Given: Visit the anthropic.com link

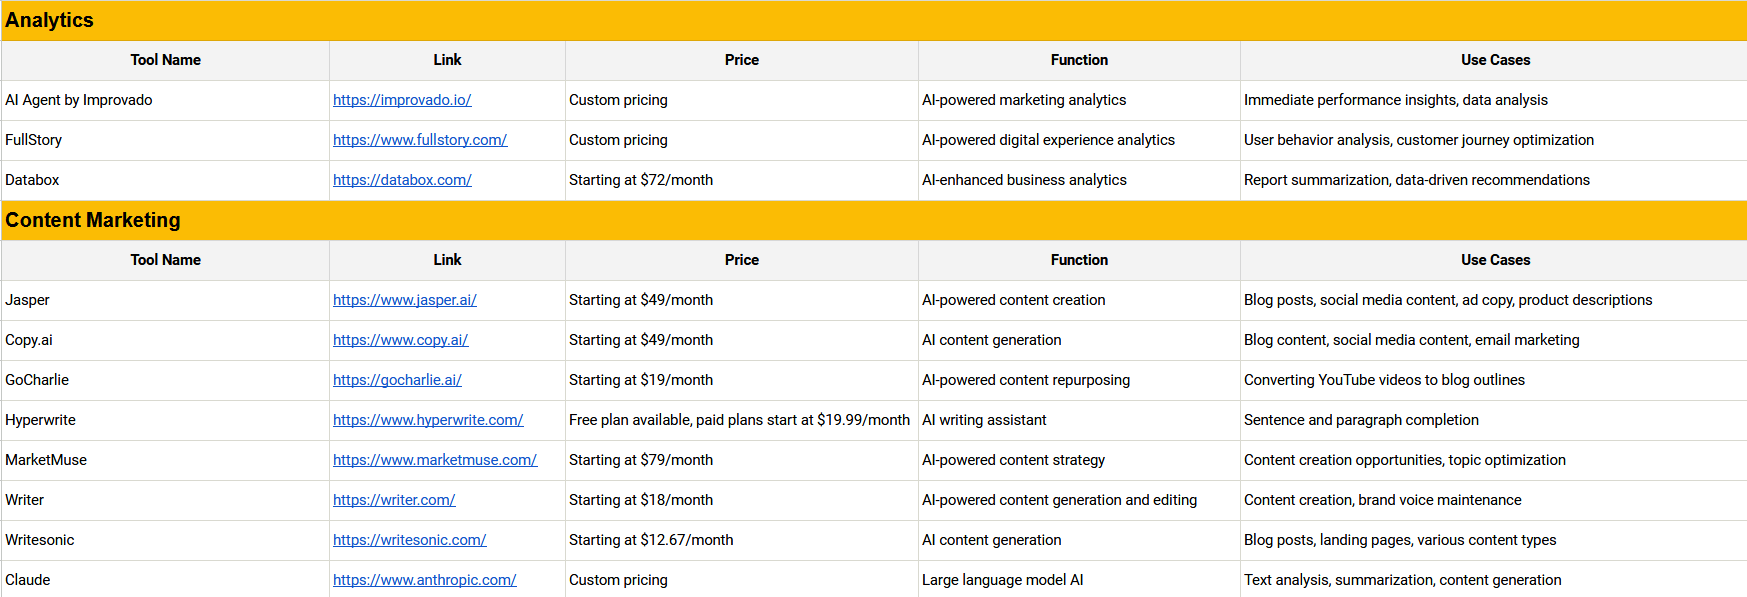Looking at the screenshot, I should click(x=425, y=580).
